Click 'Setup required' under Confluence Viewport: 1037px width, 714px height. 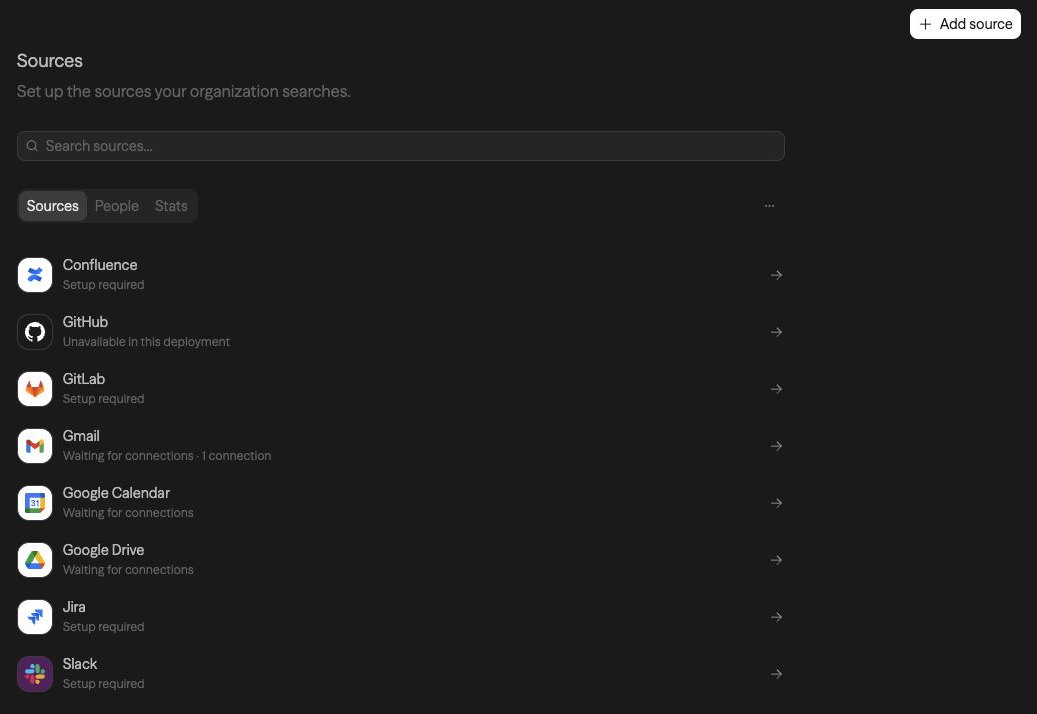click(103, 285)
